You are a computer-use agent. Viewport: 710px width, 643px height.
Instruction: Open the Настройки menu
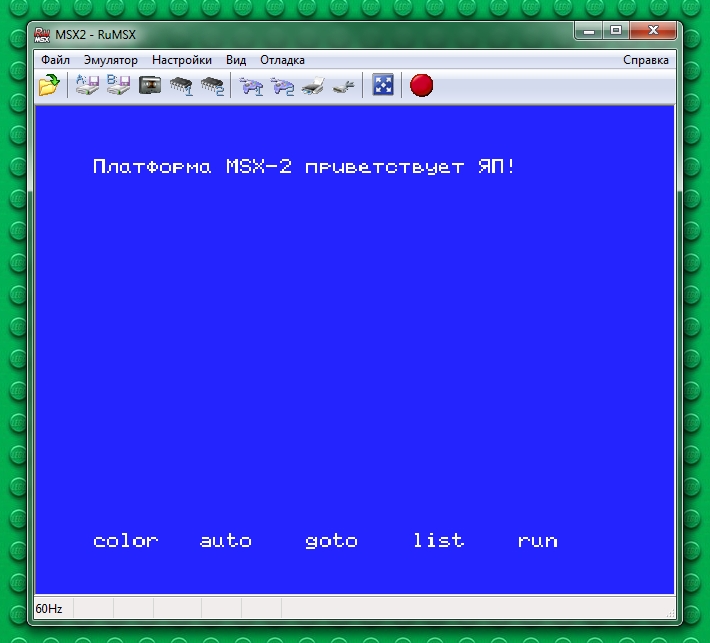182,60
